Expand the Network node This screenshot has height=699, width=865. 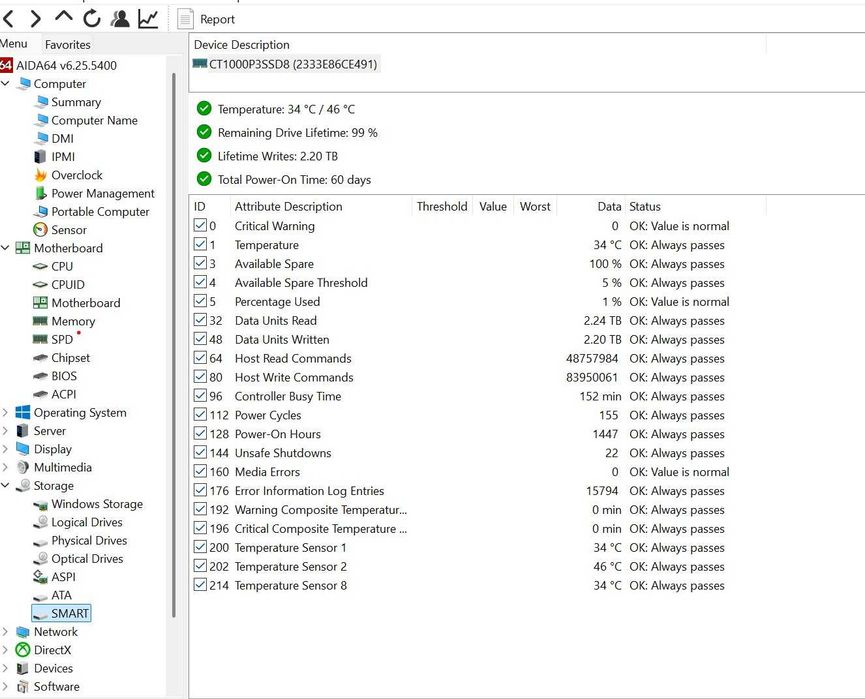tap(6, 632)
